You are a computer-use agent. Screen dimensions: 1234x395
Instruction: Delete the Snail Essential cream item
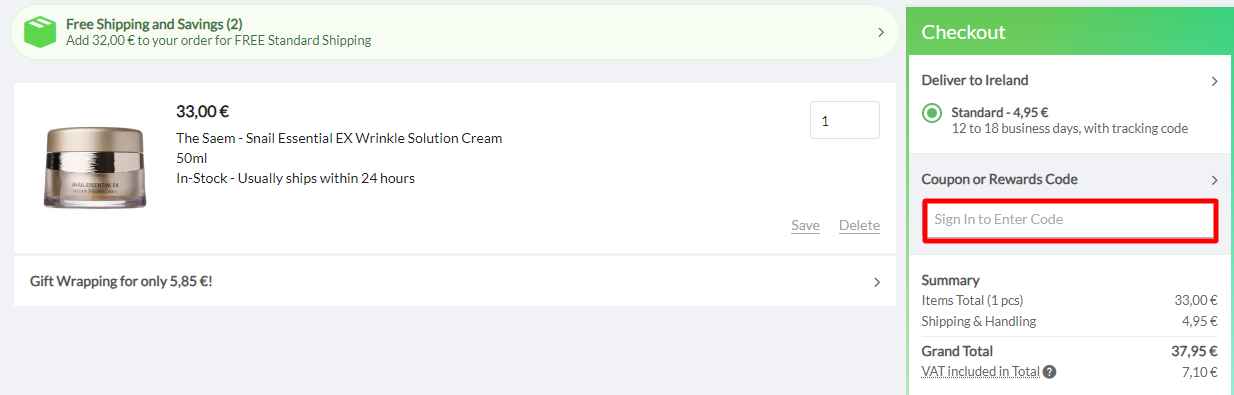[x=859, y=225]
